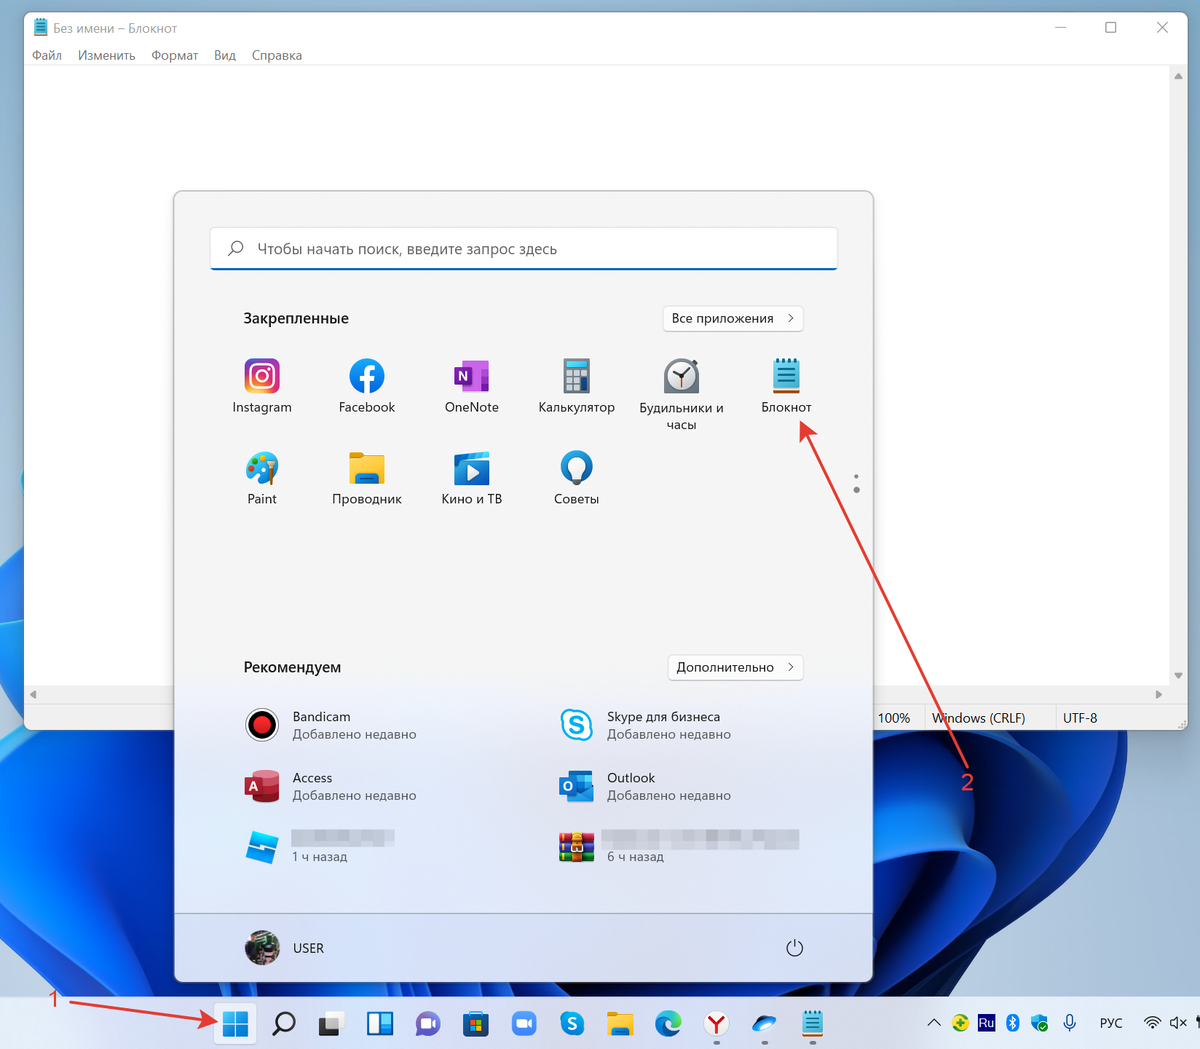This screenshot has width=1200, height=1049.
Task: Open the Widgets taskbar icon
Action: coord(380,1023)
